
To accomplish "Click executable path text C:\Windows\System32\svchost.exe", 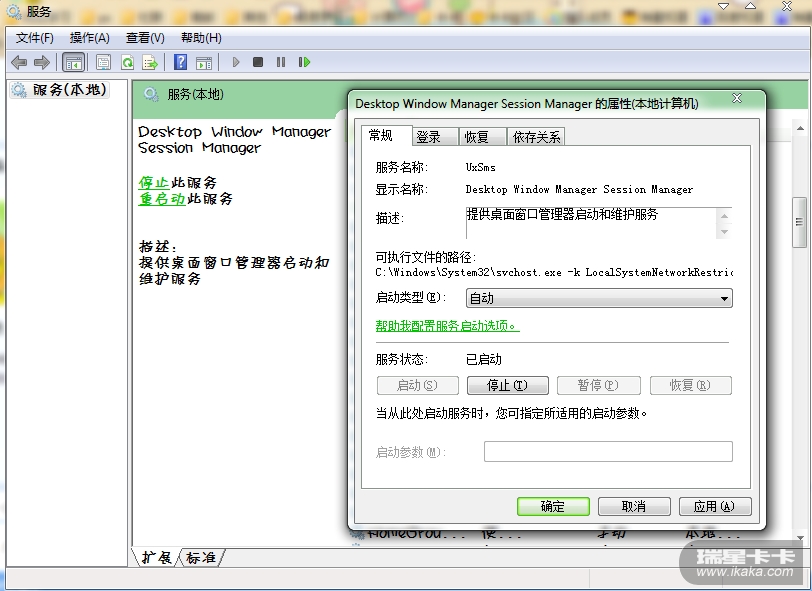I will point(554,272).
